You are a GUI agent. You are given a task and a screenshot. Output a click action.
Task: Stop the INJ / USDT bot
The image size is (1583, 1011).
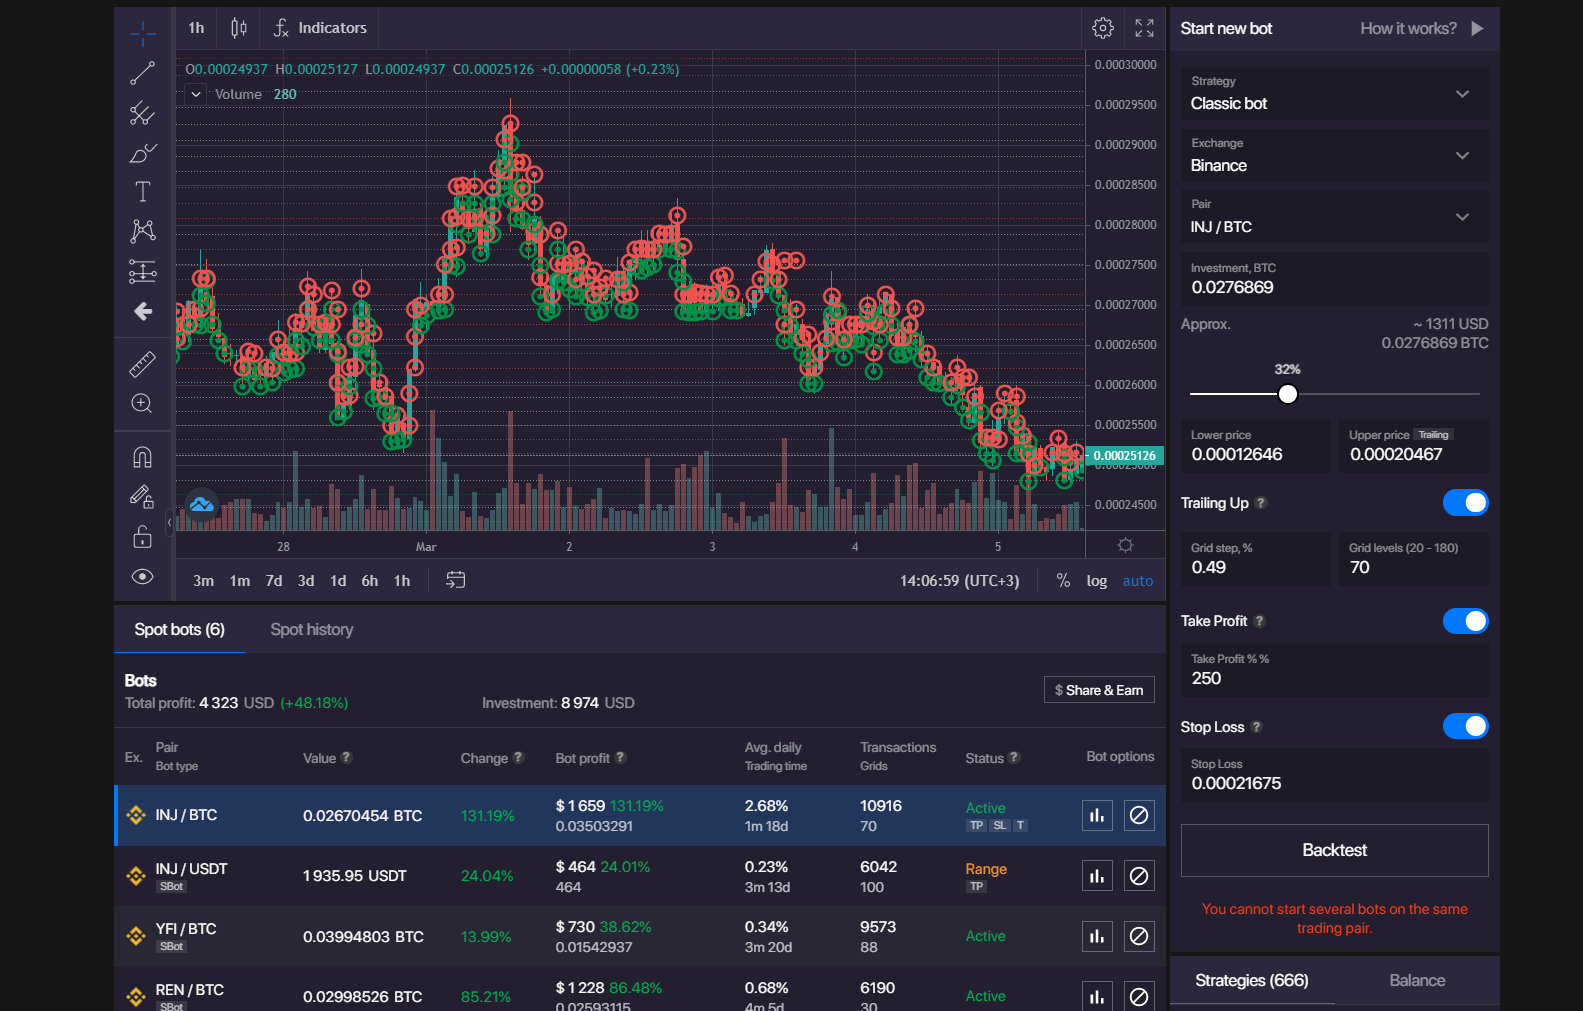1139,876
